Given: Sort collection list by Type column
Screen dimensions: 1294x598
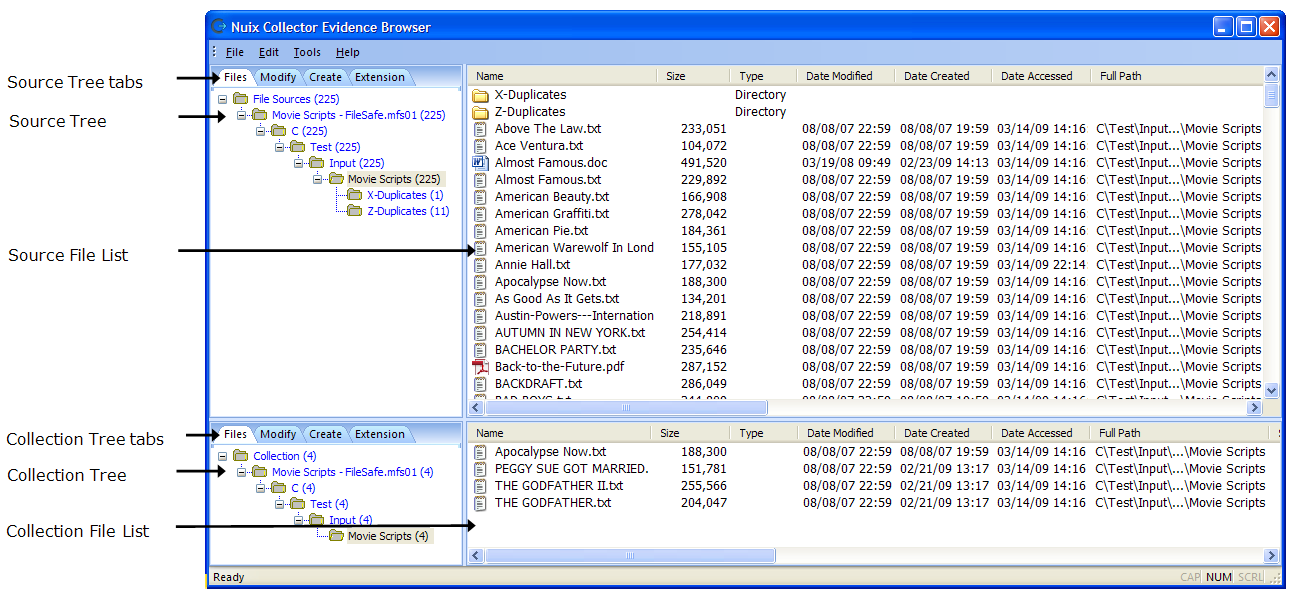Looking at the screenshot, I should tap(764, 433).
